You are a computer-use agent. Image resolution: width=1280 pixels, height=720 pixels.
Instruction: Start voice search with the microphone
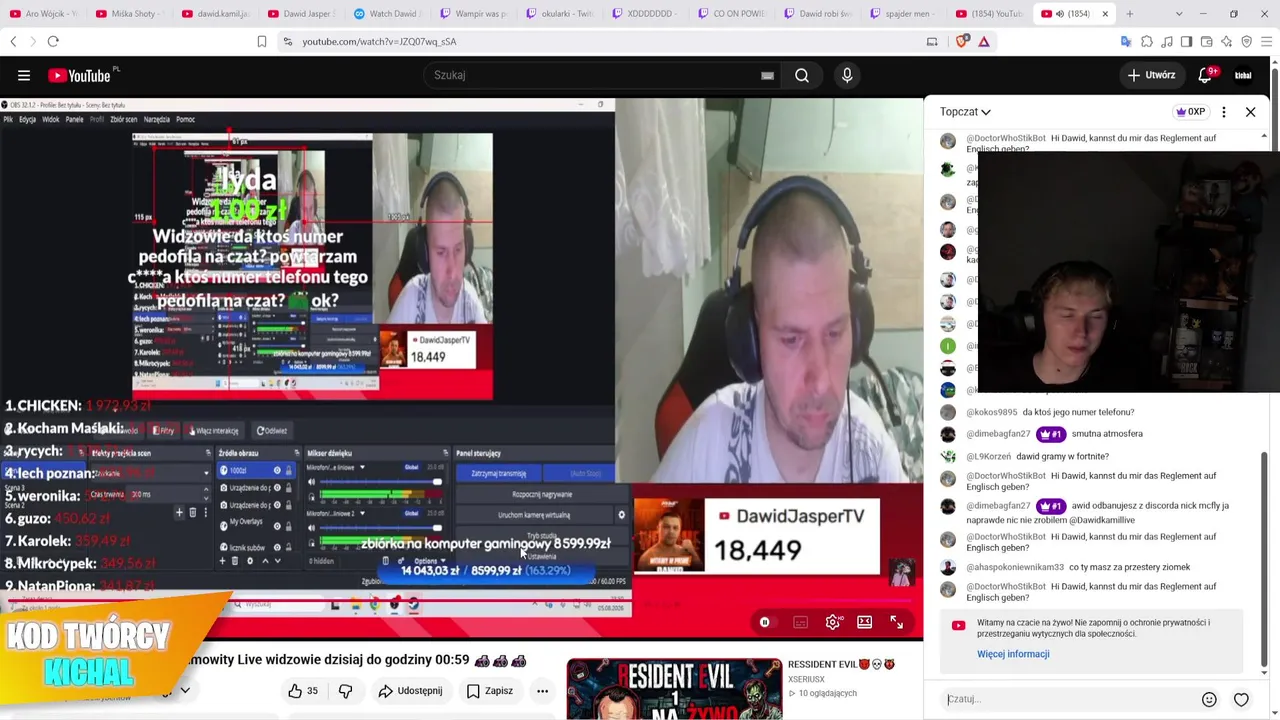pyautogui.click(x=847, y=75)
